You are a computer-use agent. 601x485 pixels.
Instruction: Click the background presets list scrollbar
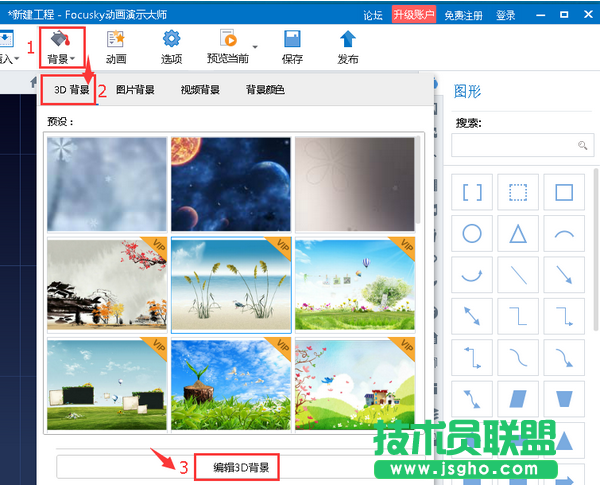[x=418, y=180]
